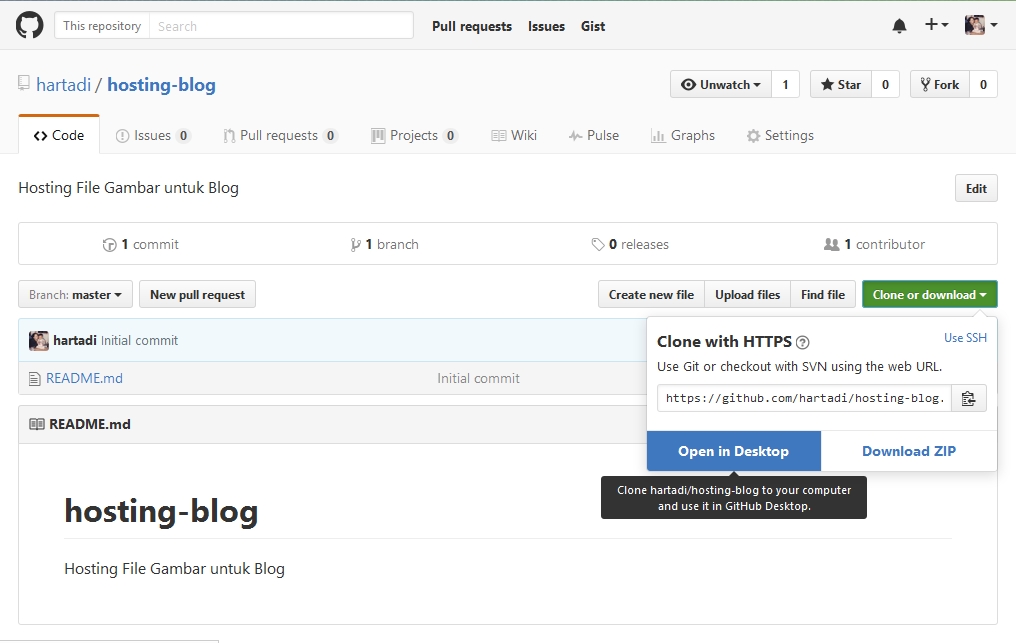Click New pull request

pyautogui.click(x=198, y=294)
